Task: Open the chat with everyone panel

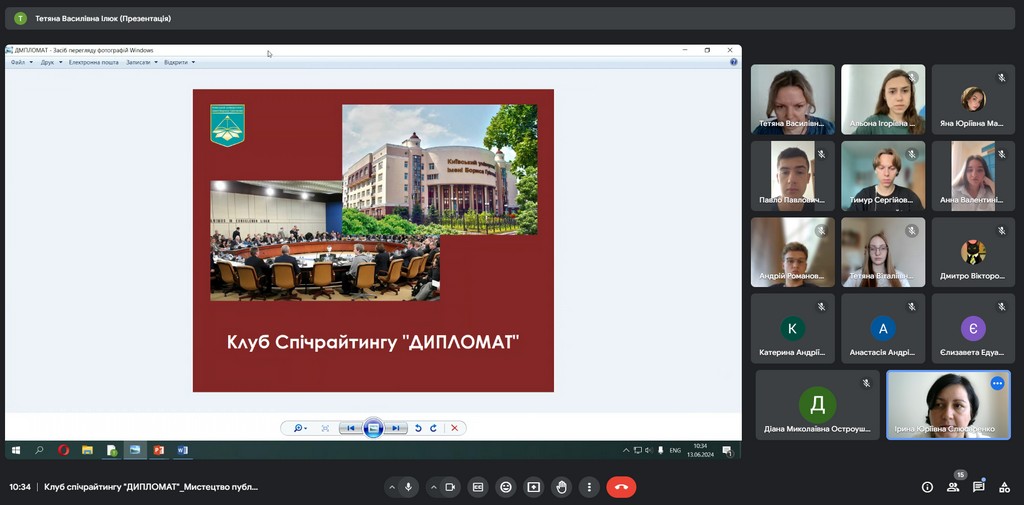Action: point(979,487)
